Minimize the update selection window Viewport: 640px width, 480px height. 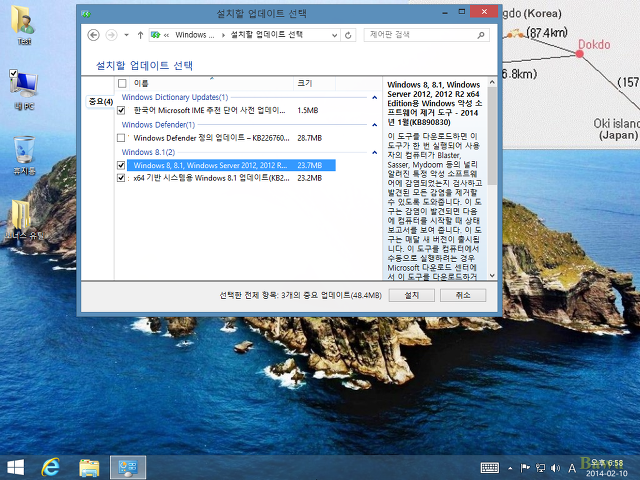tap(445, 12)
